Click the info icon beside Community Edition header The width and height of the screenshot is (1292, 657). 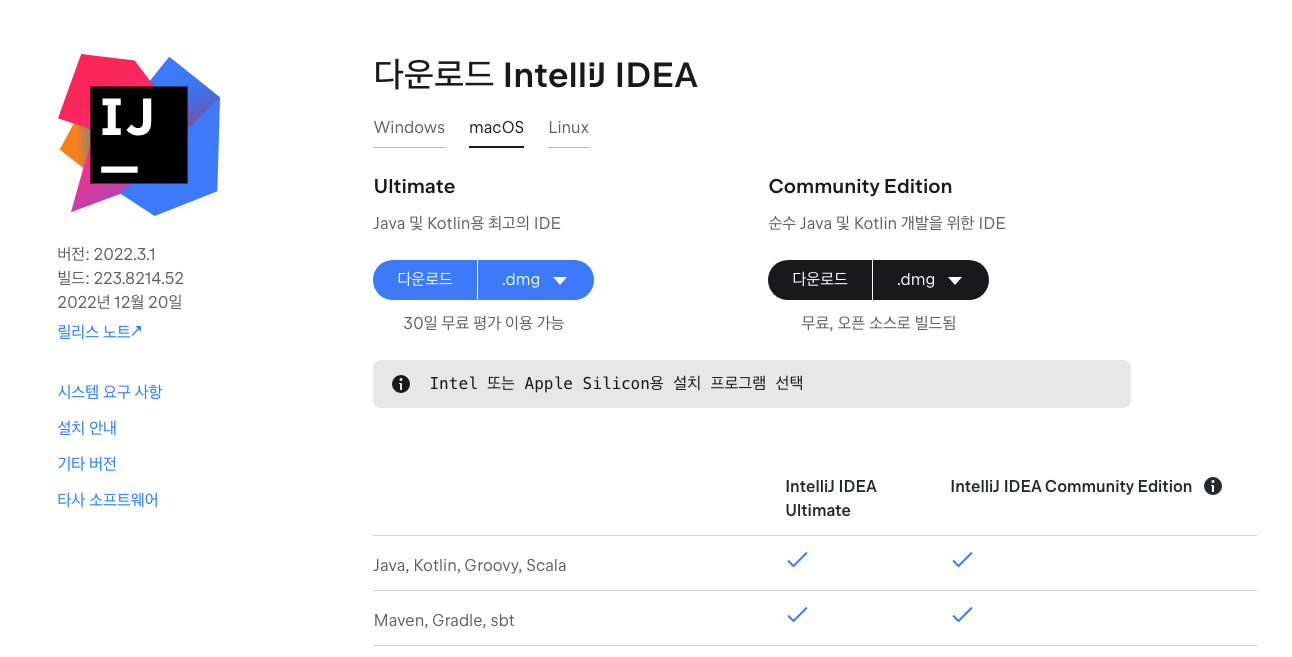point(1213,486)
